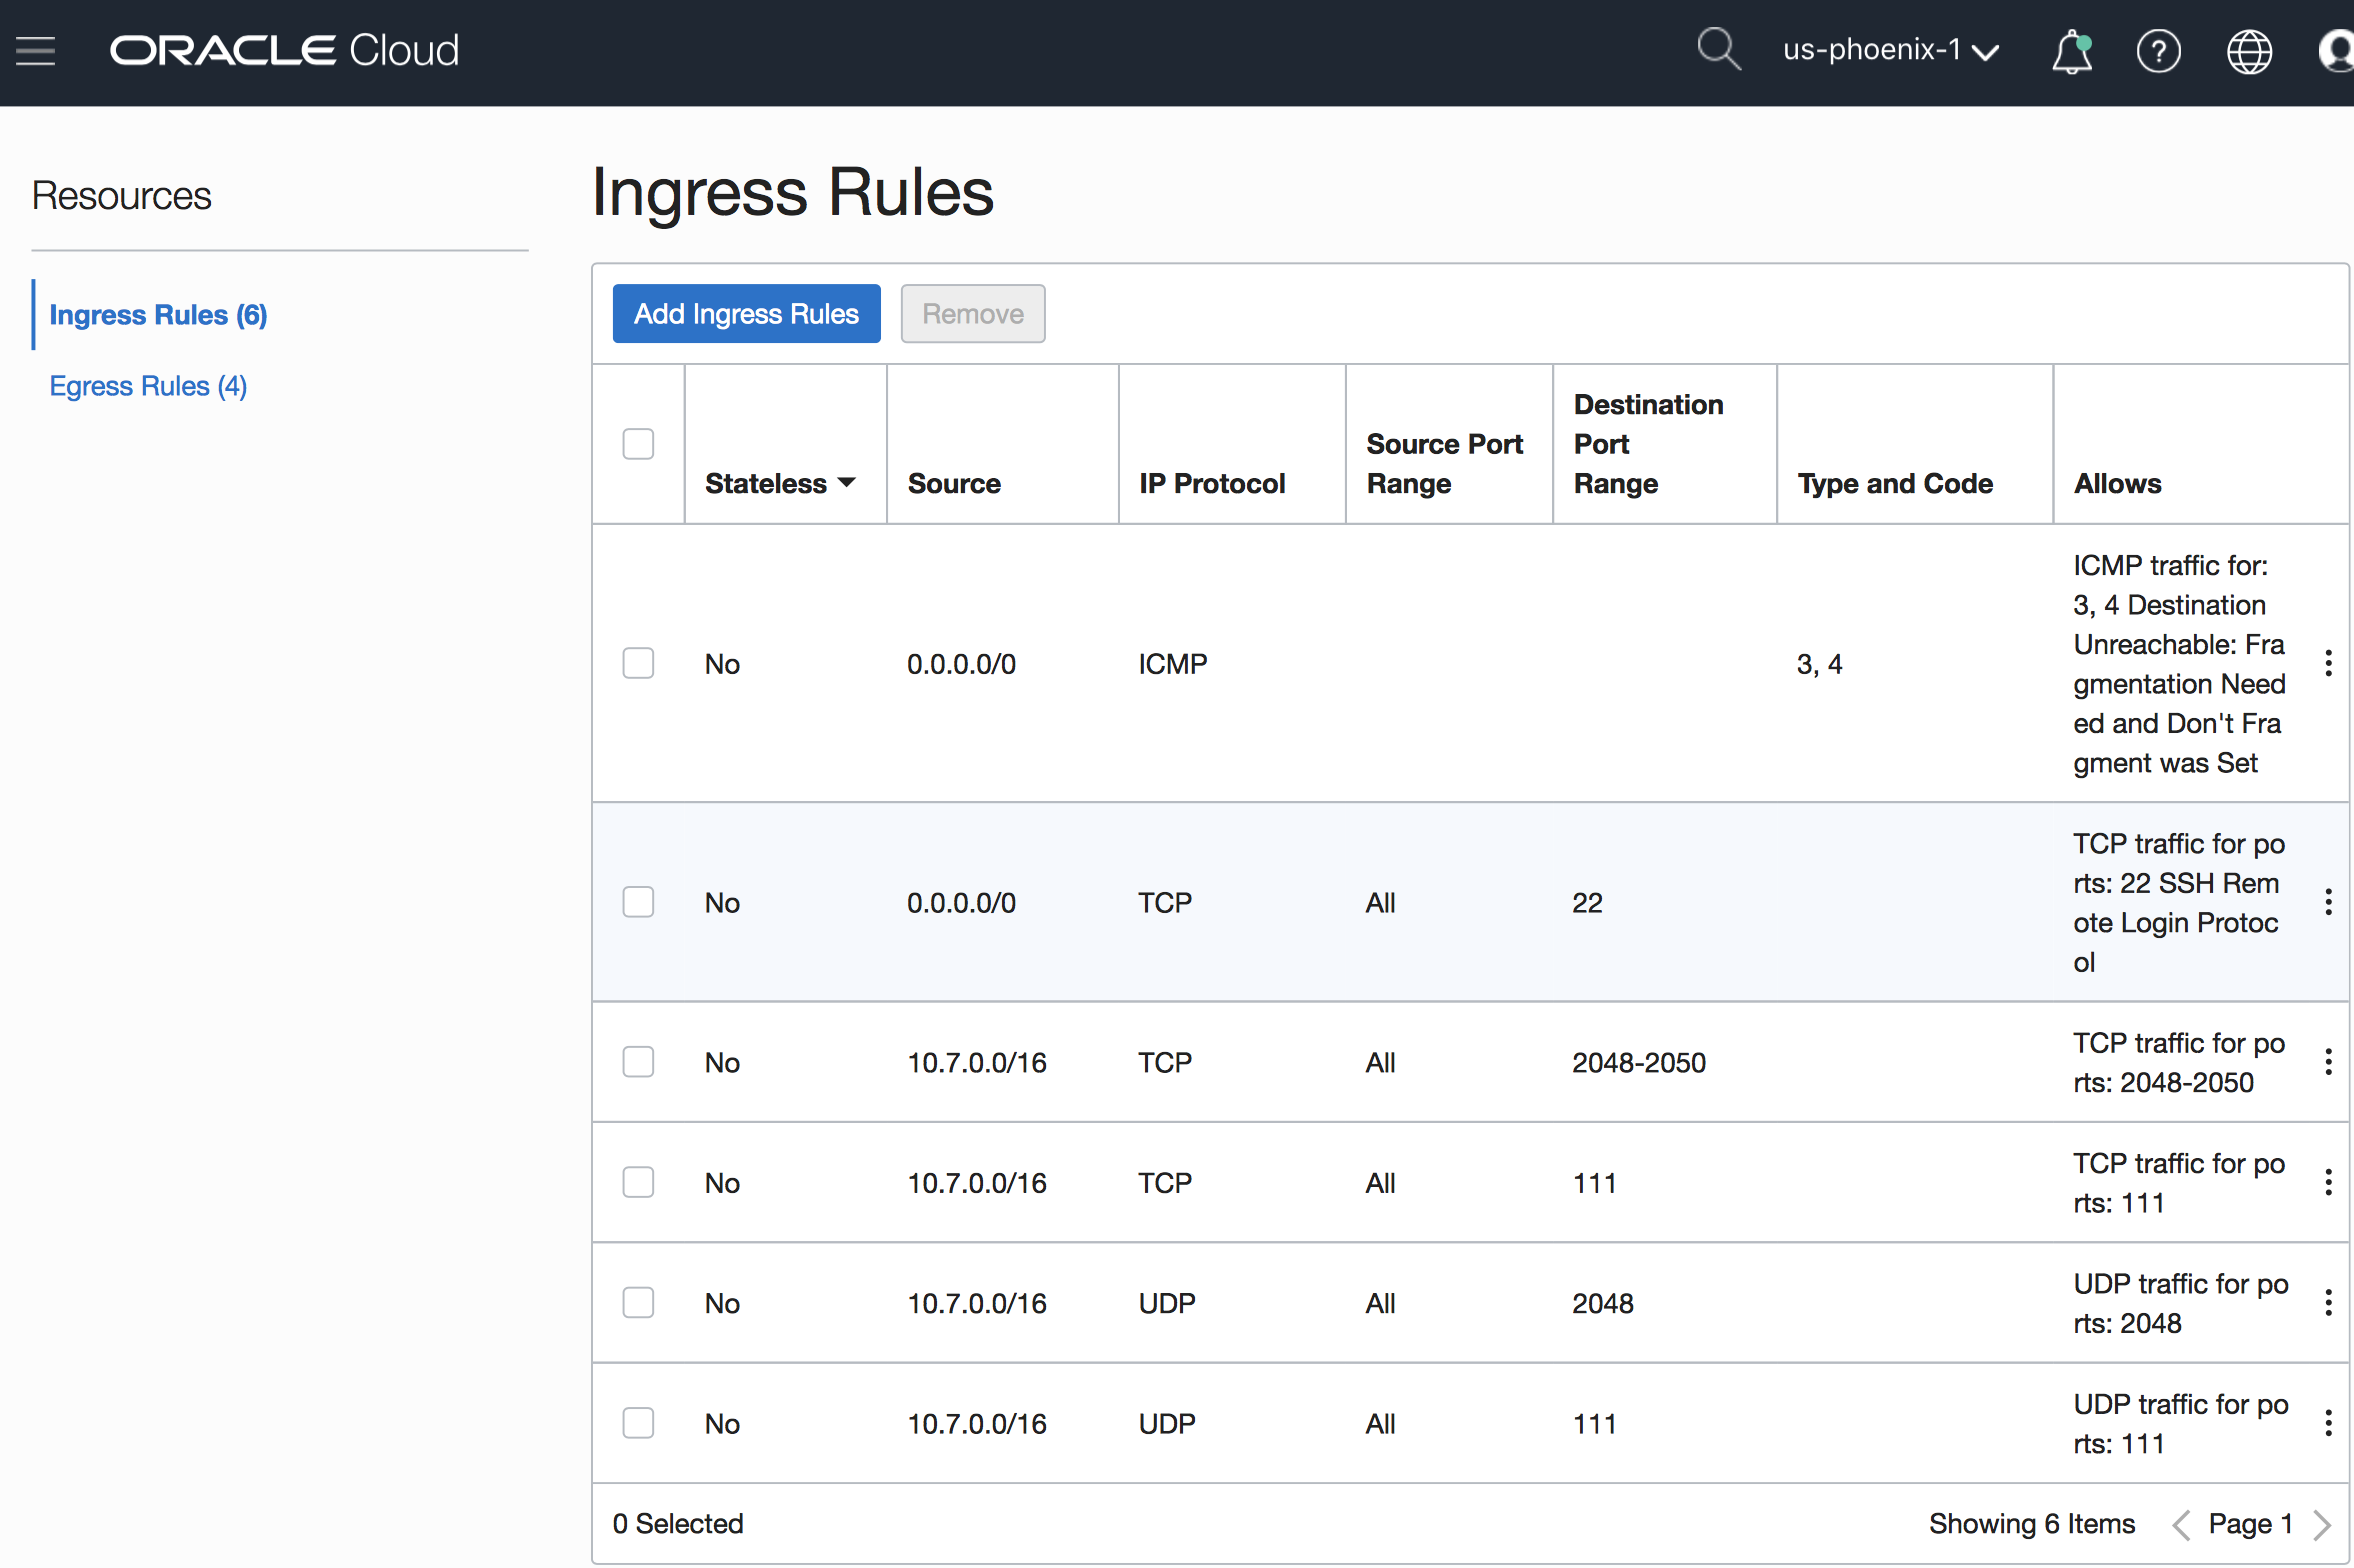
Task: Open the help question mark icon
Action: point(2158,51)
